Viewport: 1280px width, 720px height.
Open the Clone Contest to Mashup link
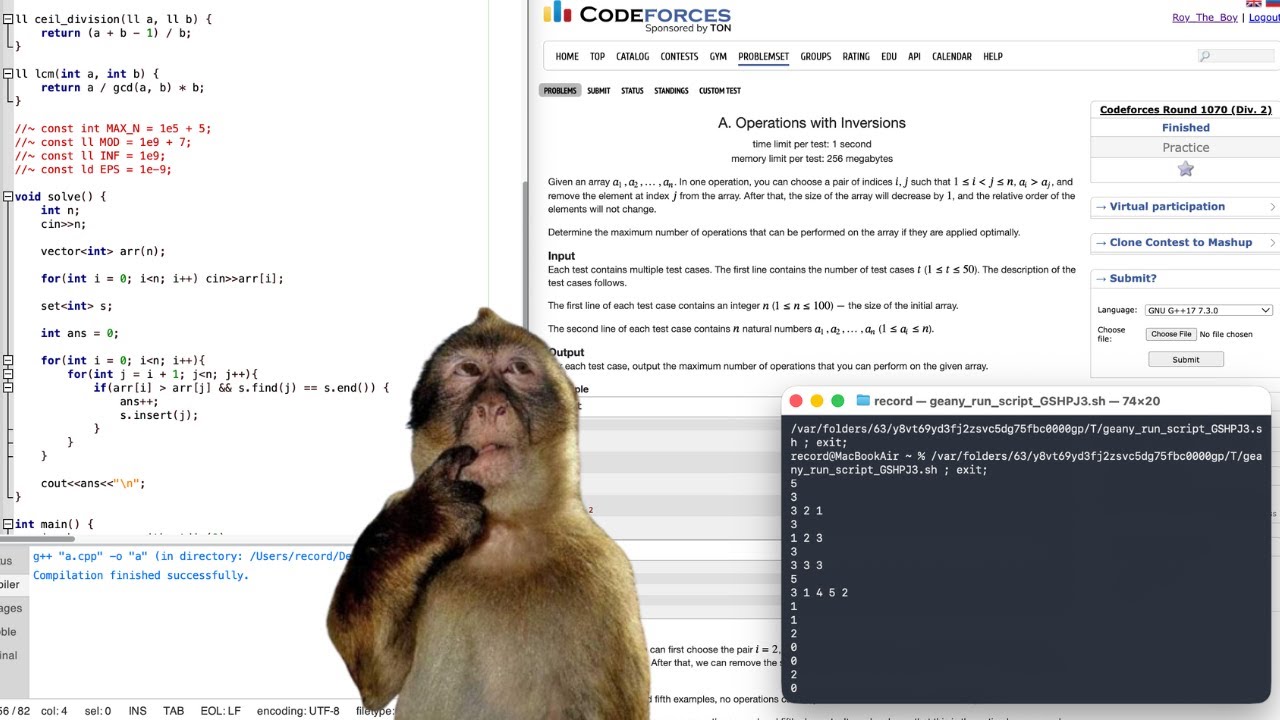click(1181, 243)
